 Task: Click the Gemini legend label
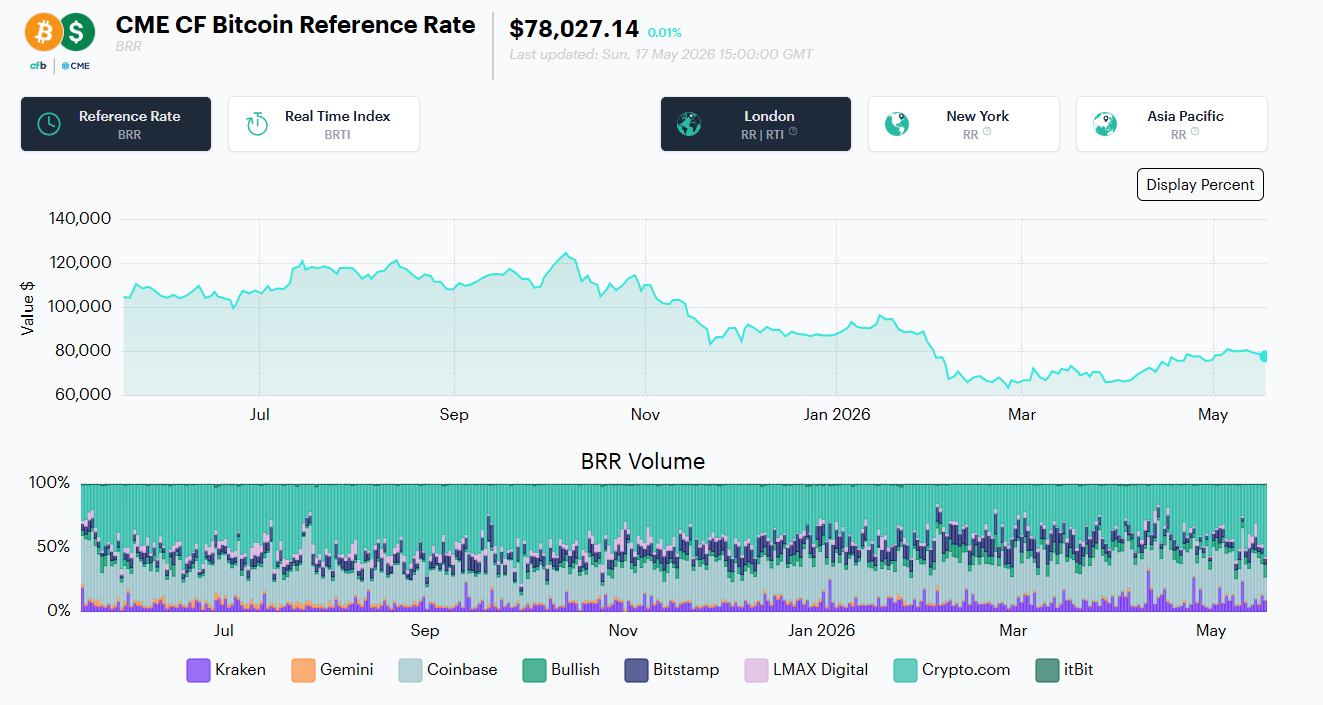346,670
